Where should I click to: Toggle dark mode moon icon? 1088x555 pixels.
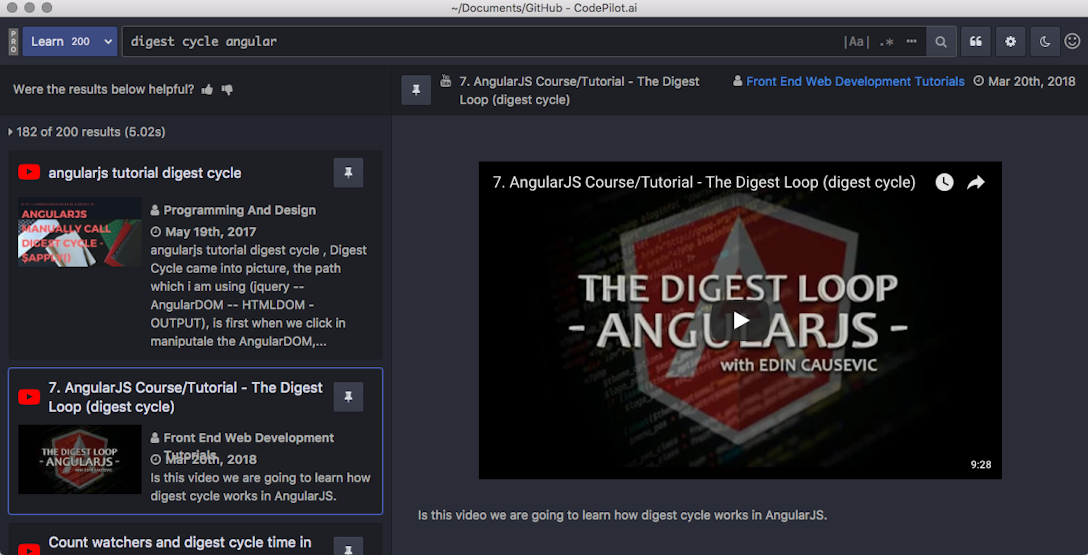point(1044,42)
